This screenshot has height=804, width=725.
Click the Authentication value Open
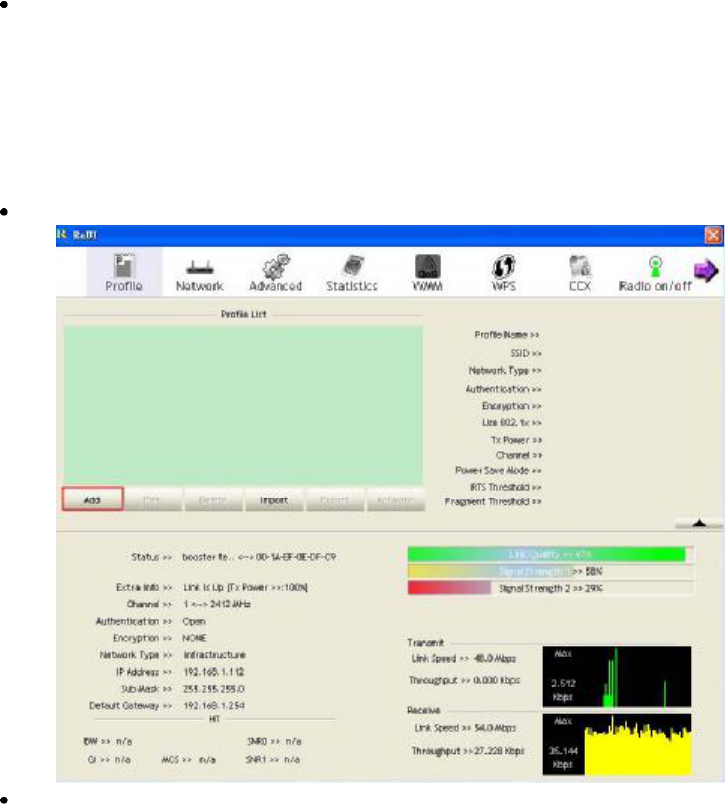click(194, 621)
